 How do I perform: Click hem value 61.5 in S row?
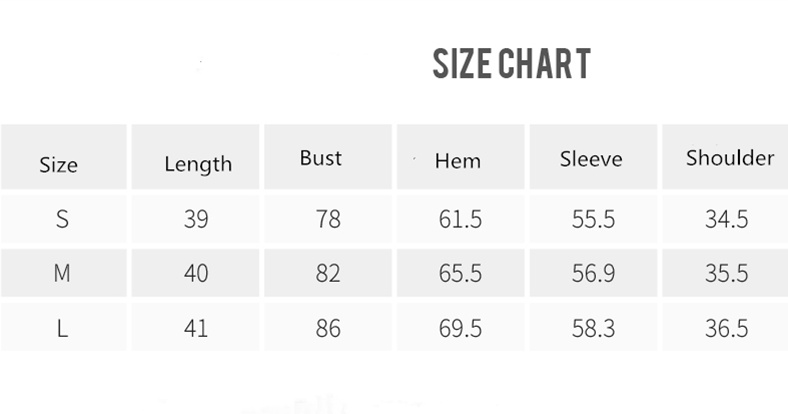[x=460, y=219]
